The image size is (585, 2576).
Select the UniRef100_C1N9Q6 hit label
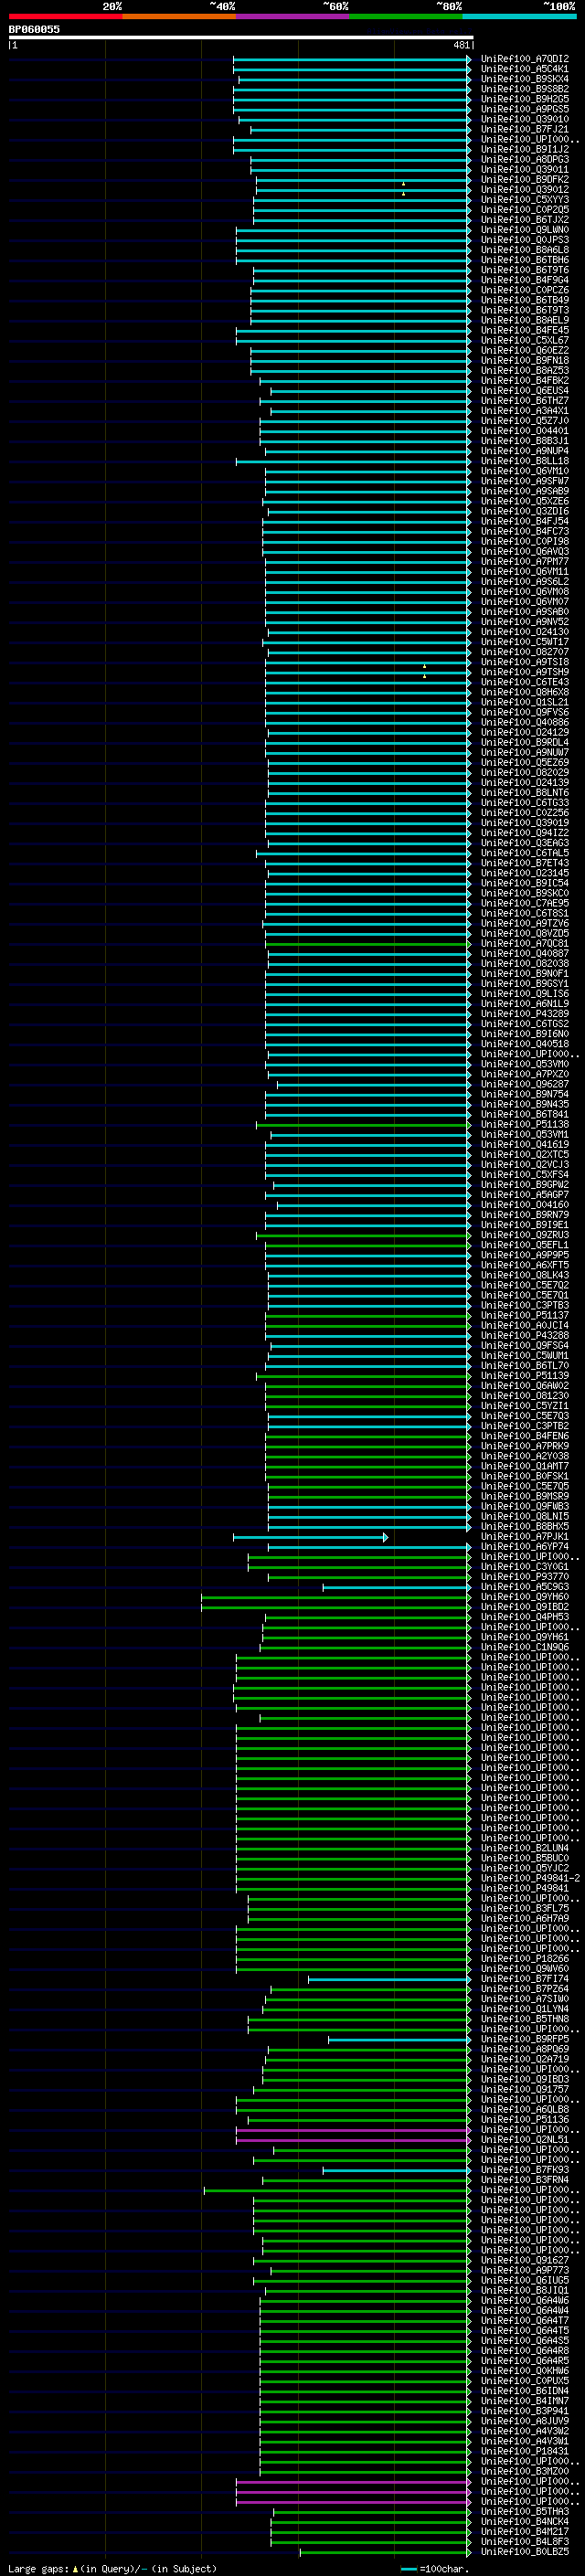coord(524,1647)
